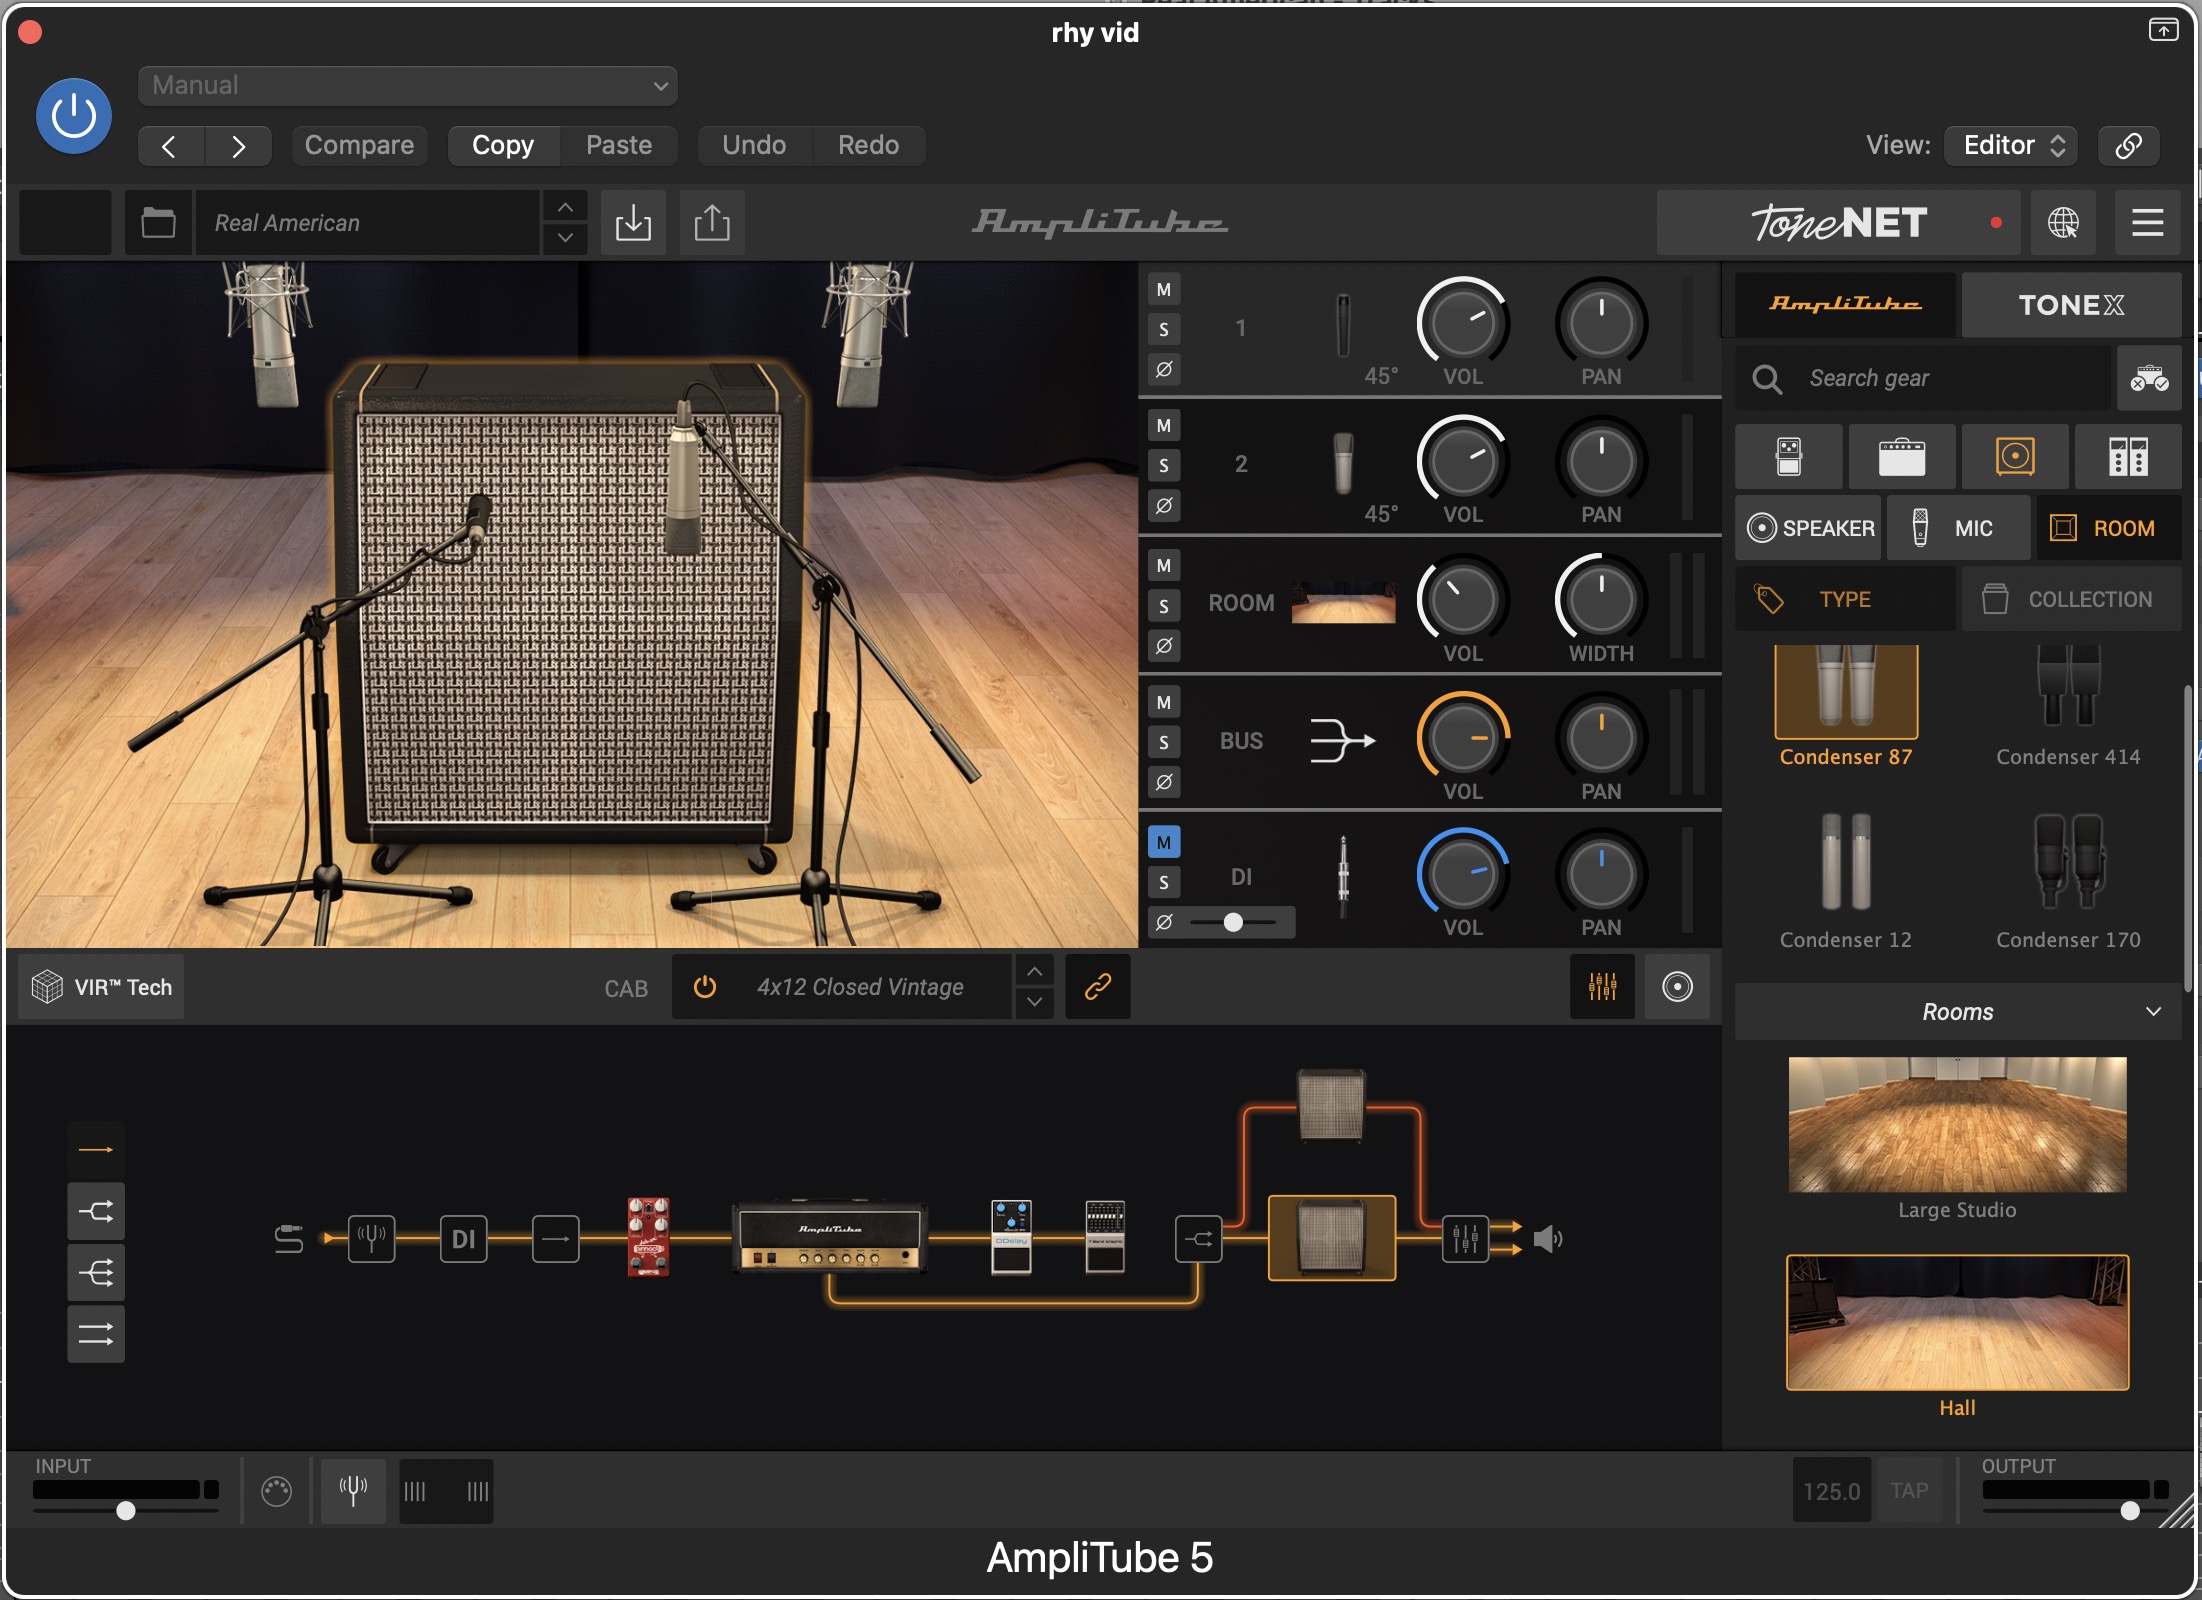Select the Hall room thumbnail
The image size is (2202, 1600).
pyautogui.click(x=1957, y=1322)
